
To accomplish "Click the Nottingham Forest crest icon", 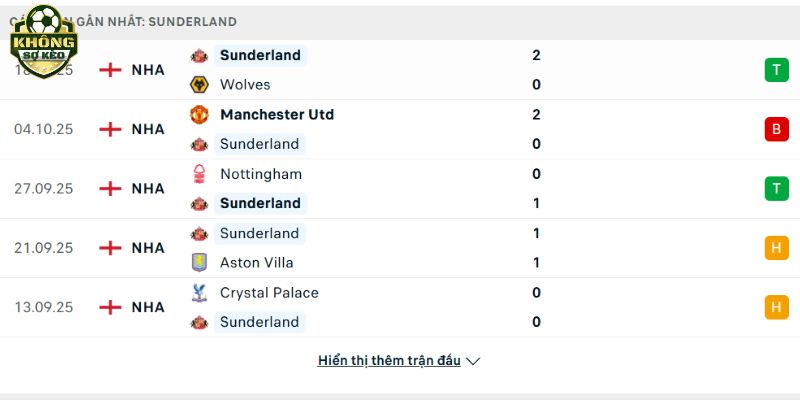I will [200, 174].
